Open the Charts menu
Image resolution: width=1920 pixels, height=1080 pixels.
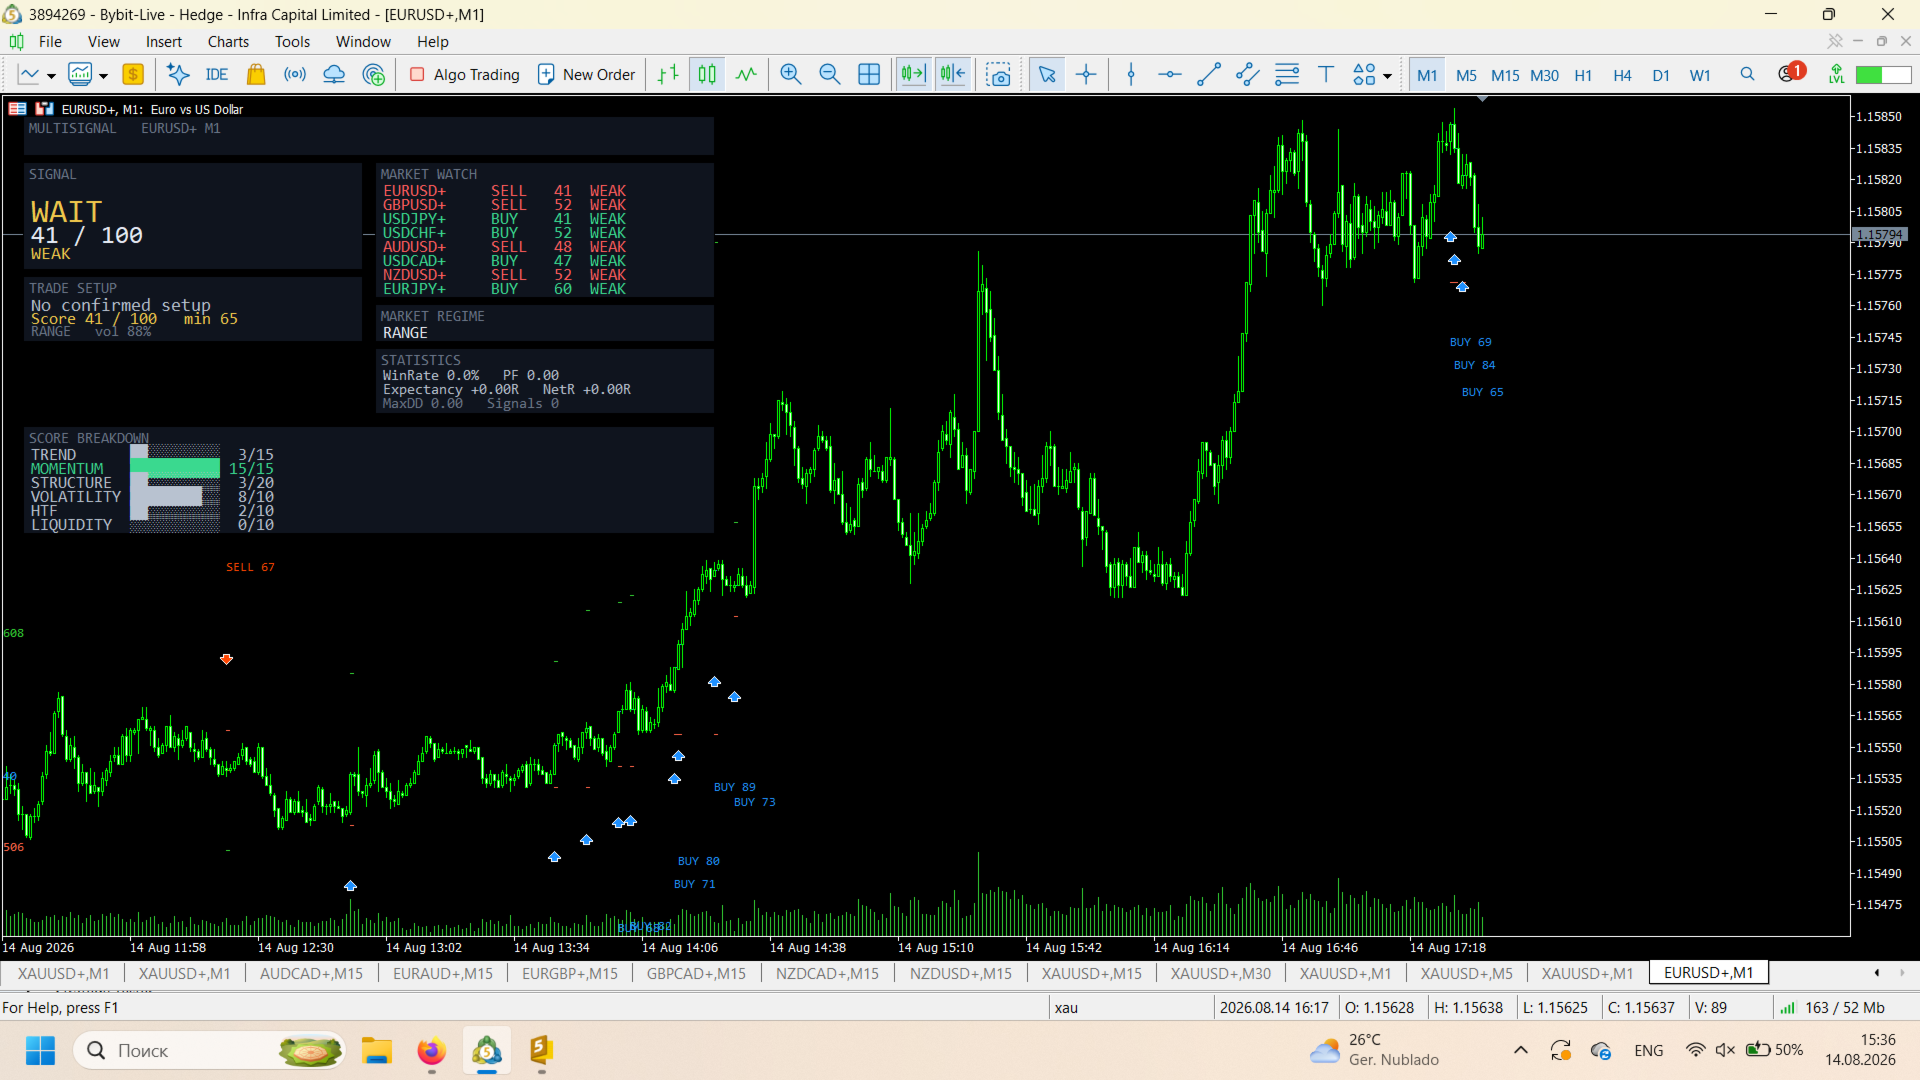click(x=228, y=41)
